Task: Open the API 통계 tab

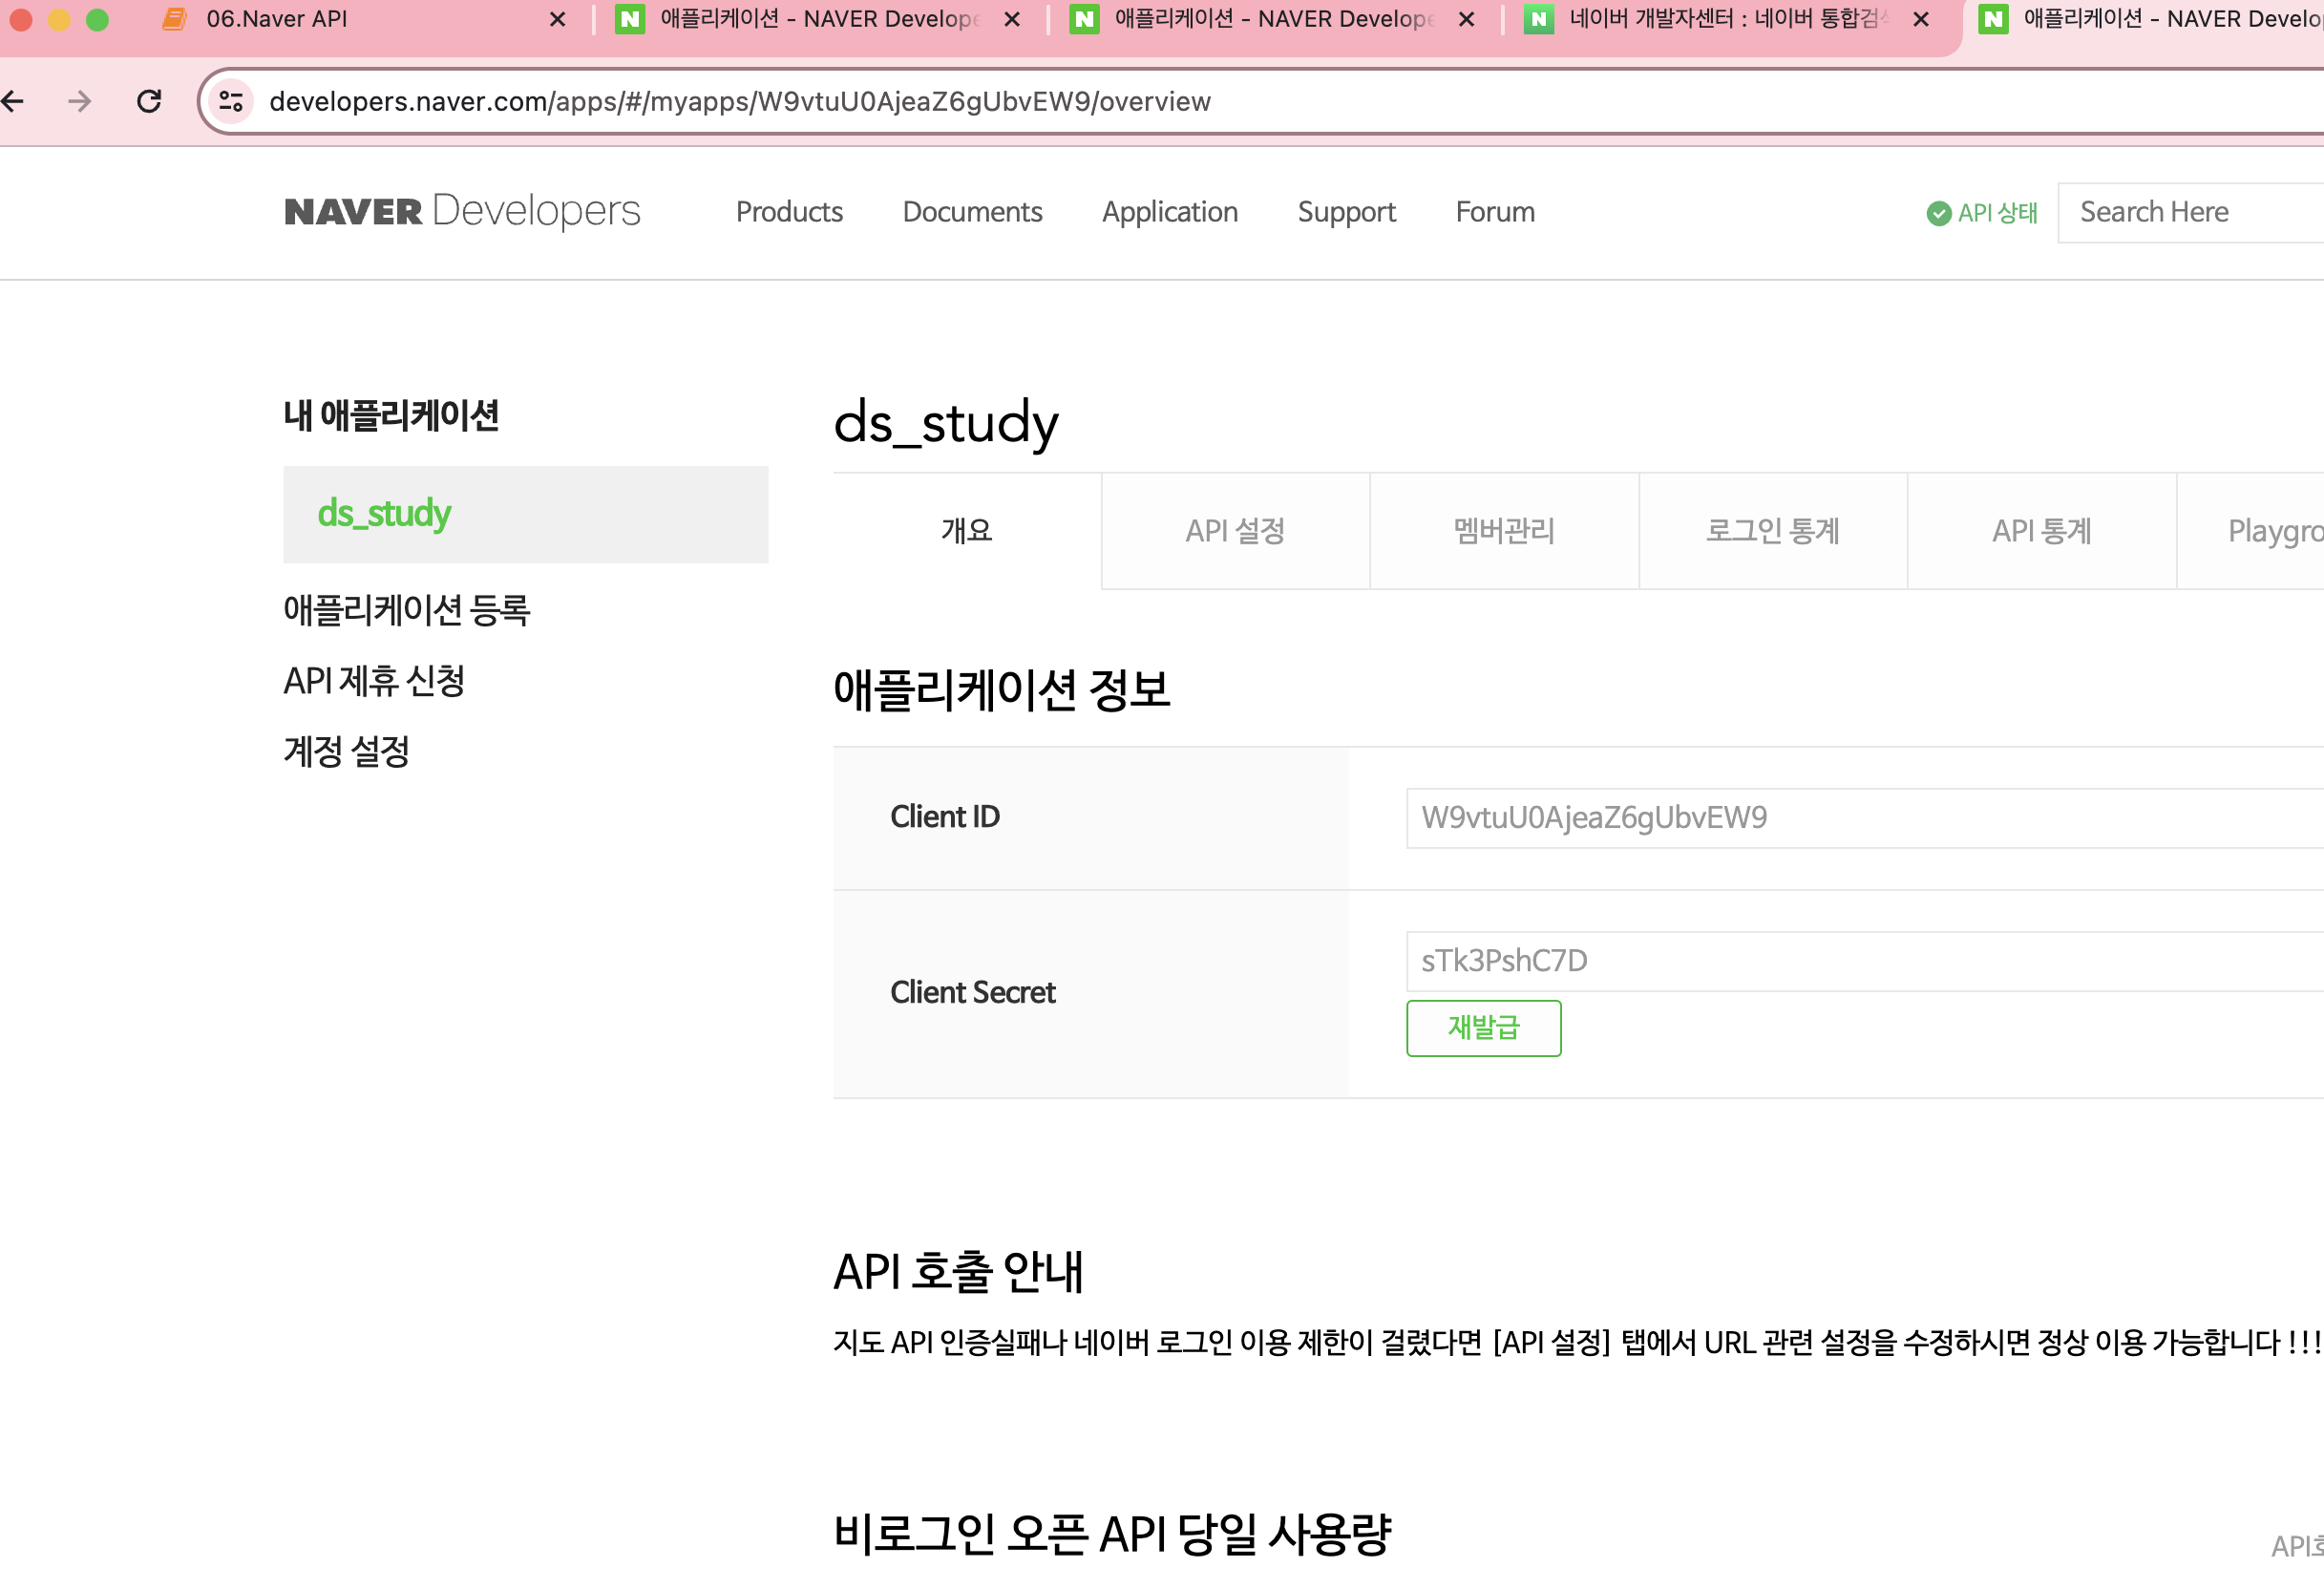Action: coord(2041,531)
